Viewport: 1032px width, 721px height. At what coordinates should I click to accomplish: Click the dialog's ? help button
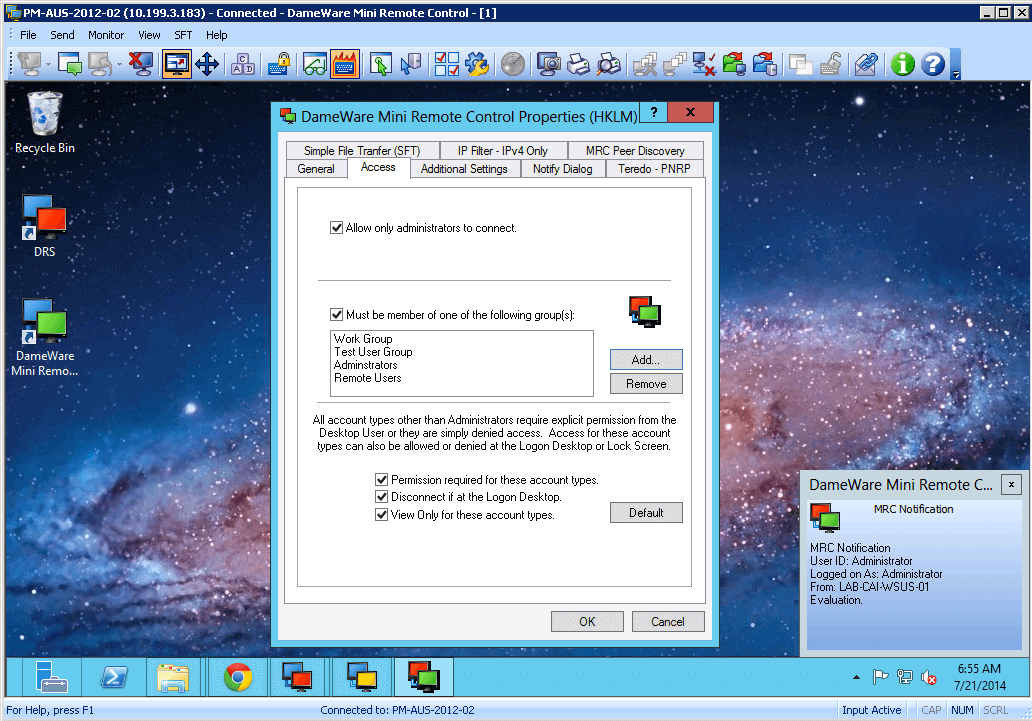pyautogui.click(x=653, y=112)
